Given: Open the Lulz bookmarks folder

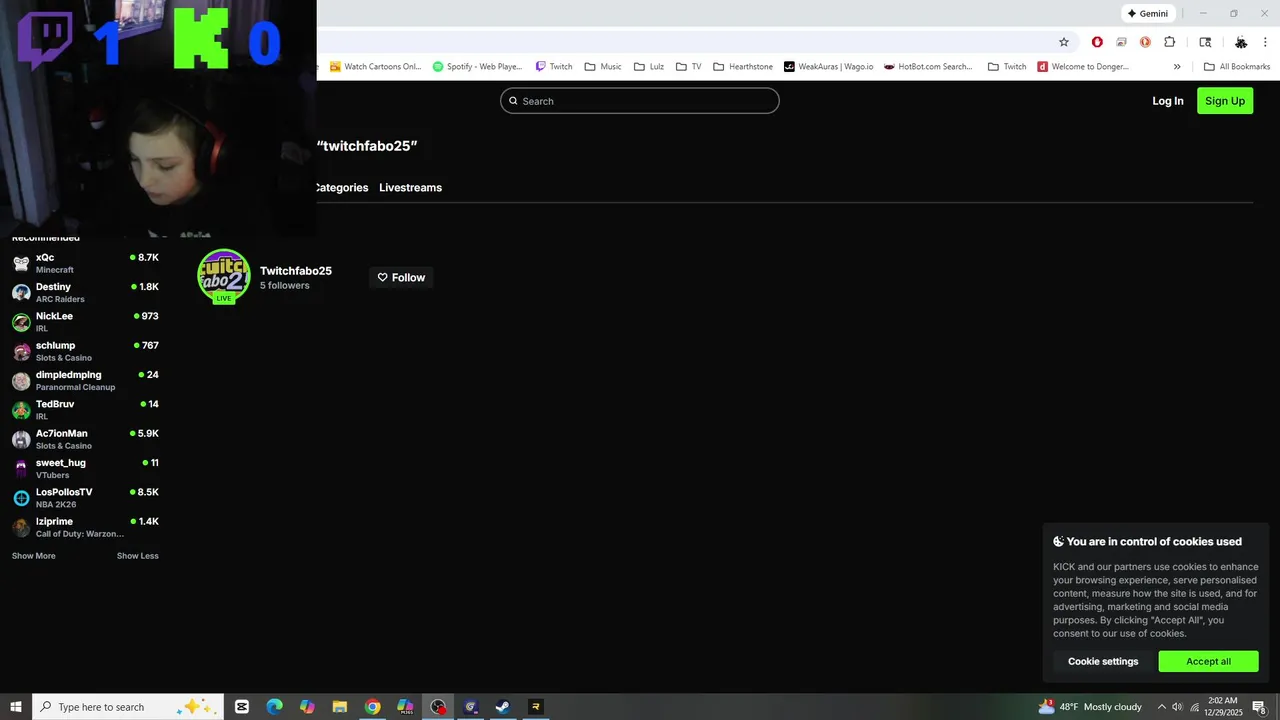Looking at the screenshot, I should (649, 67).
